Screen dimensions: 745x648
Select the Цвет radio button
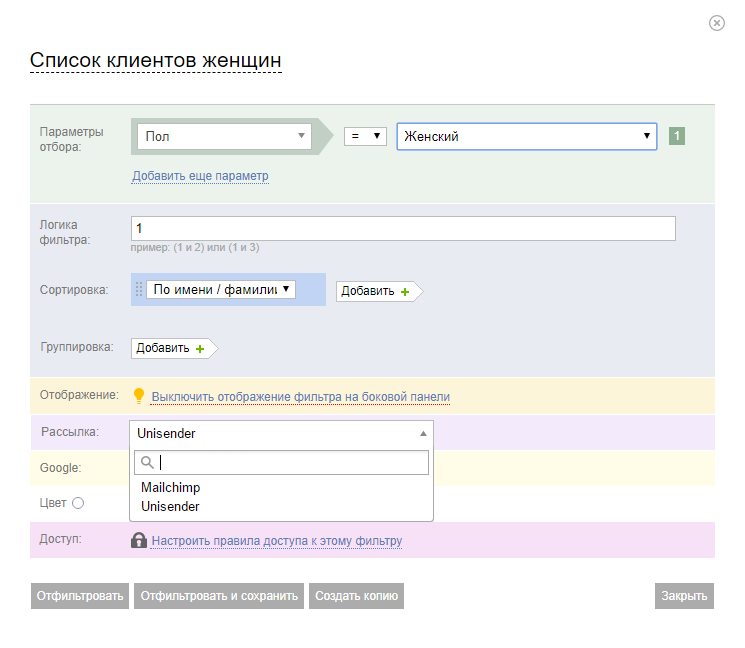click(78, 503)
